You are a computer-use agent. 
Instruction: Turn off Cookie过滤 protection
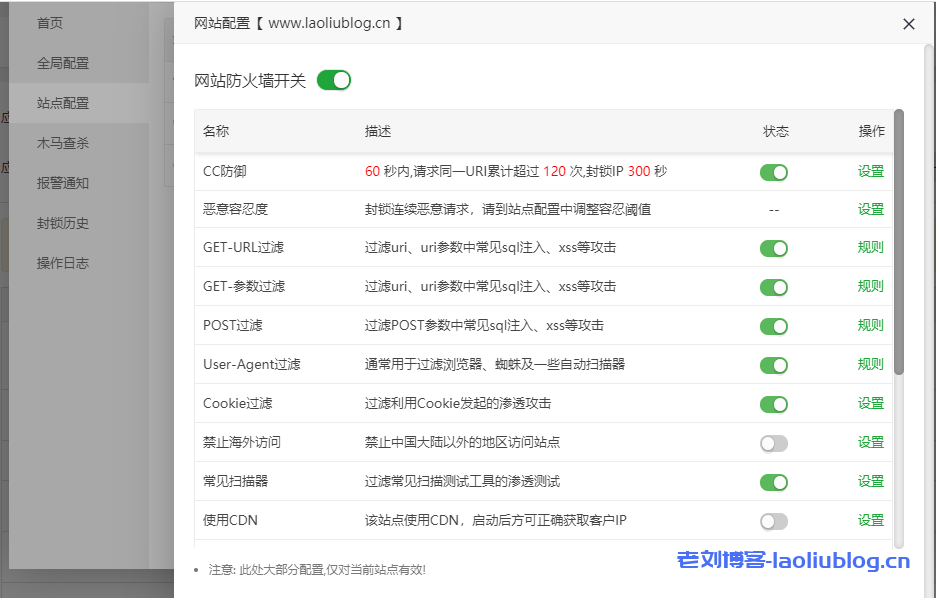[773, 403]
